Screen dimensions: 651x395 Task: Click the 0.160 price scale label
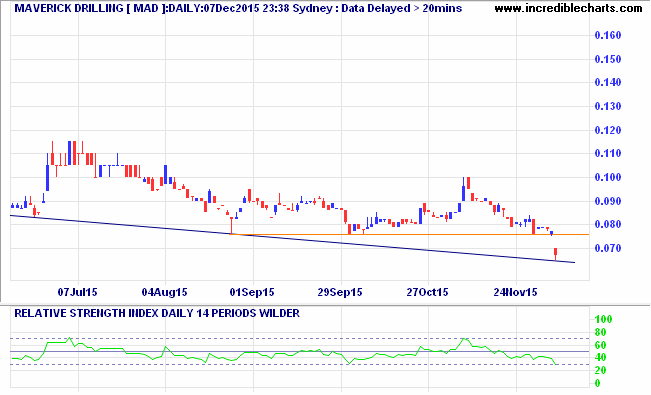[608, 35]
